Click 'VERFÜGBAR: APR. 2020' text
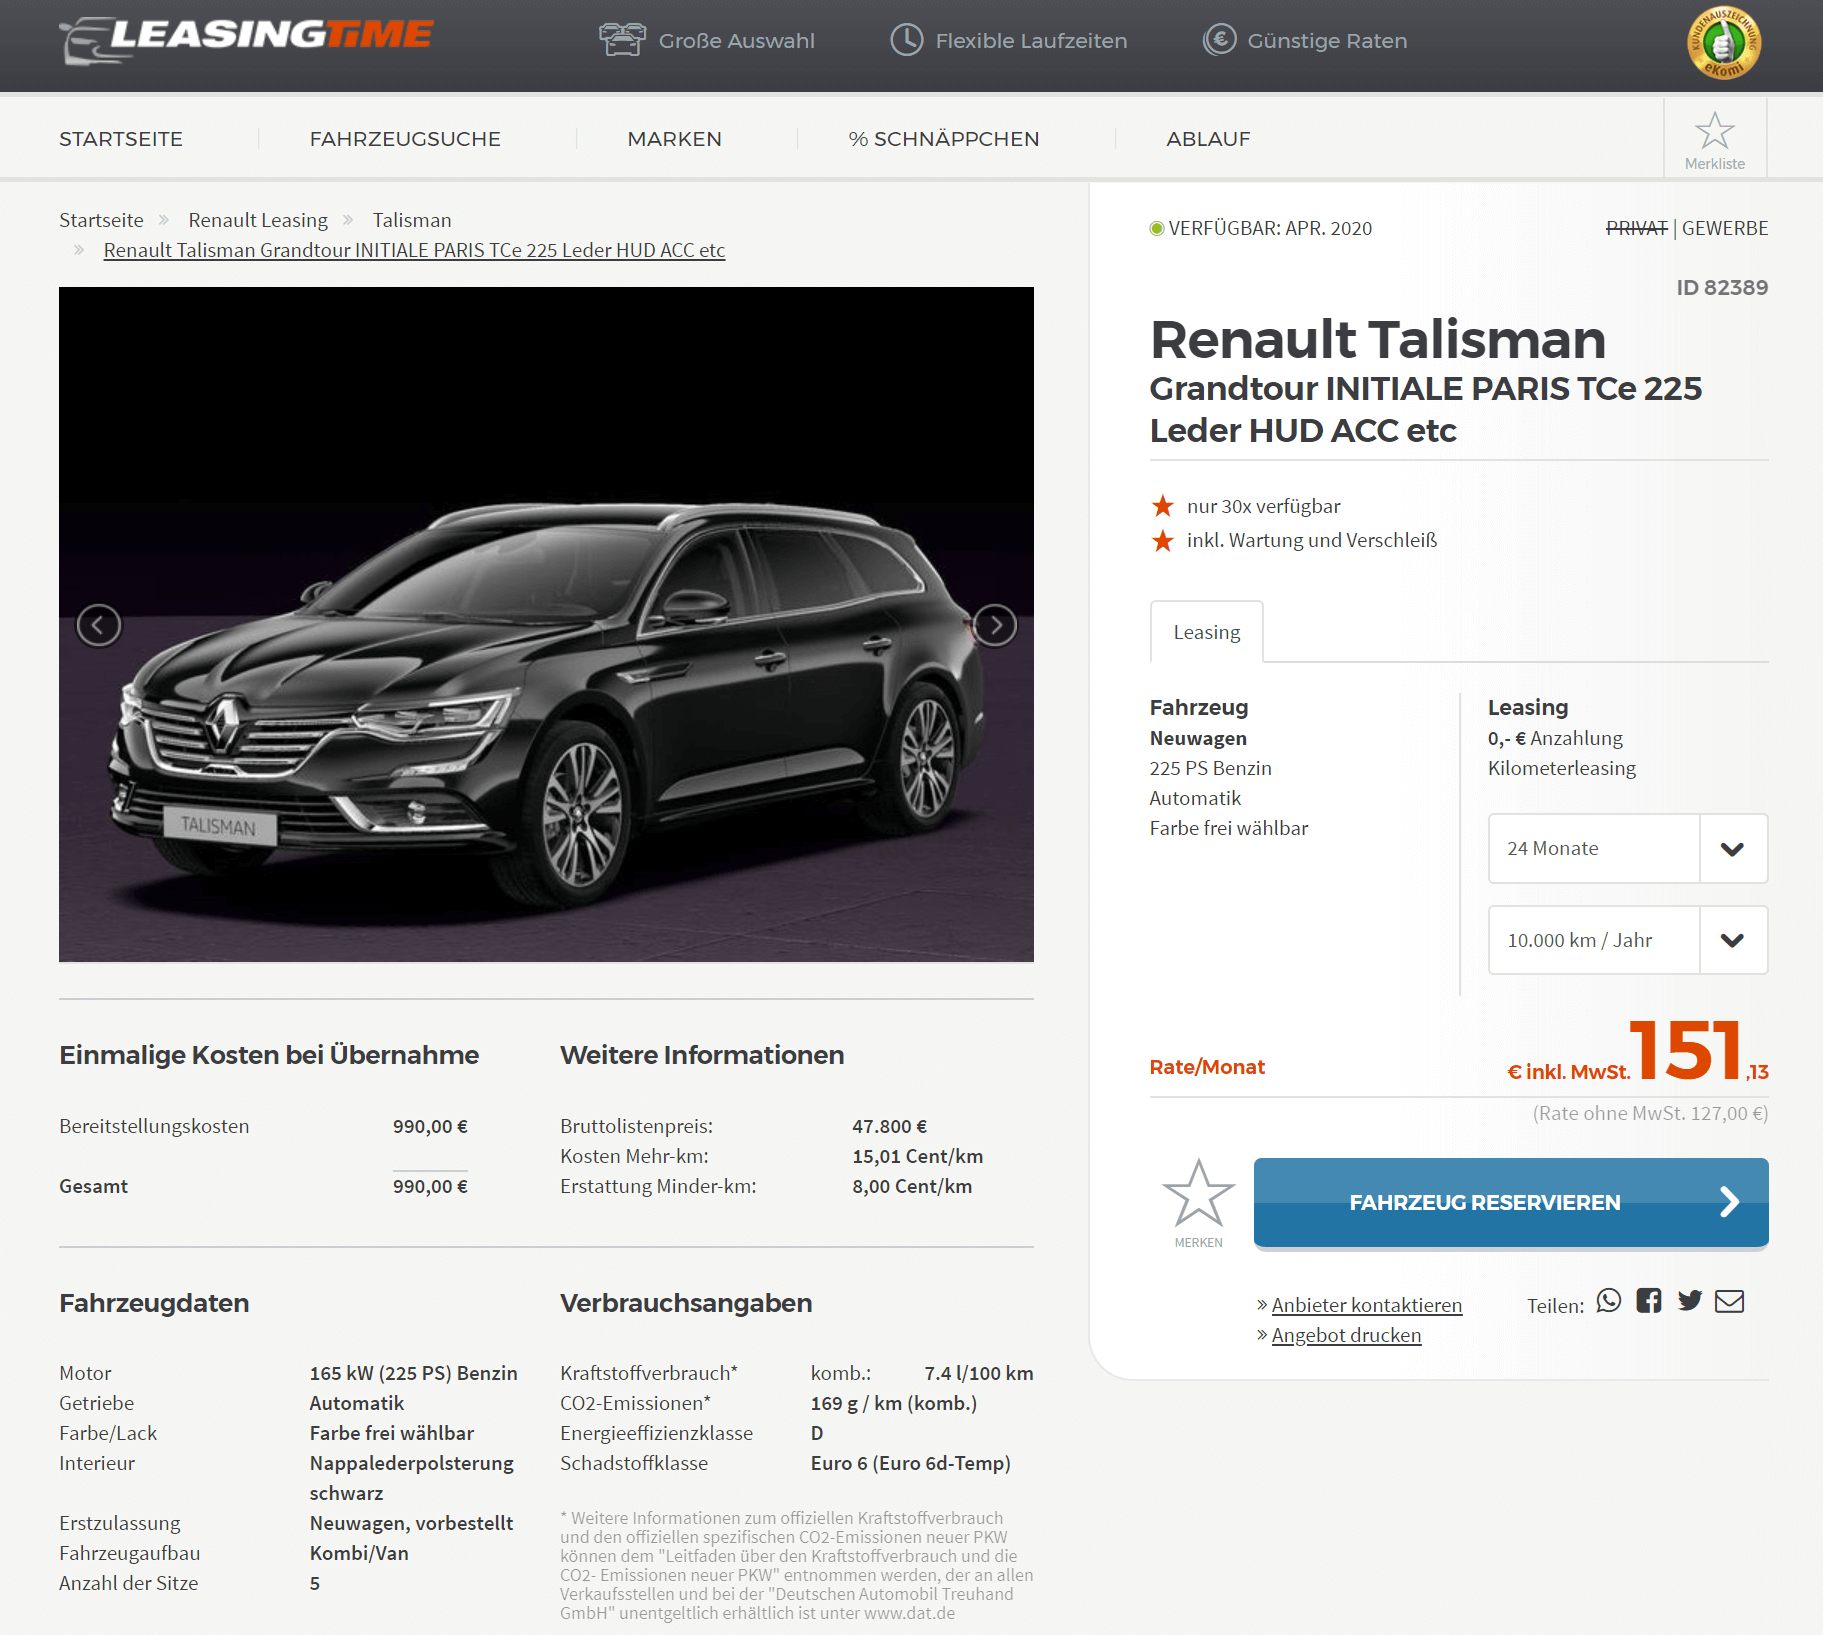The image size is (1823, 1635). [x=1270, y=228]
